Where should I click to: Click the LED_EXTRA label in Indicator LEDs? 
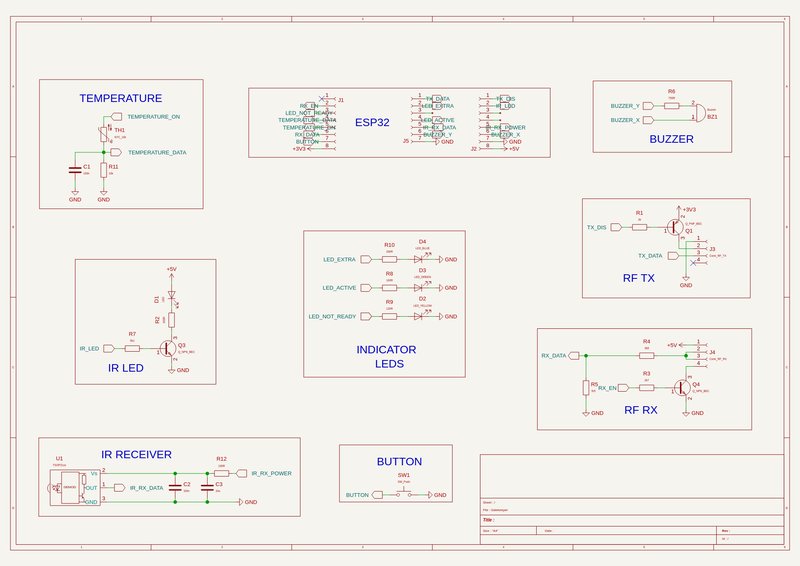point(339,260)
